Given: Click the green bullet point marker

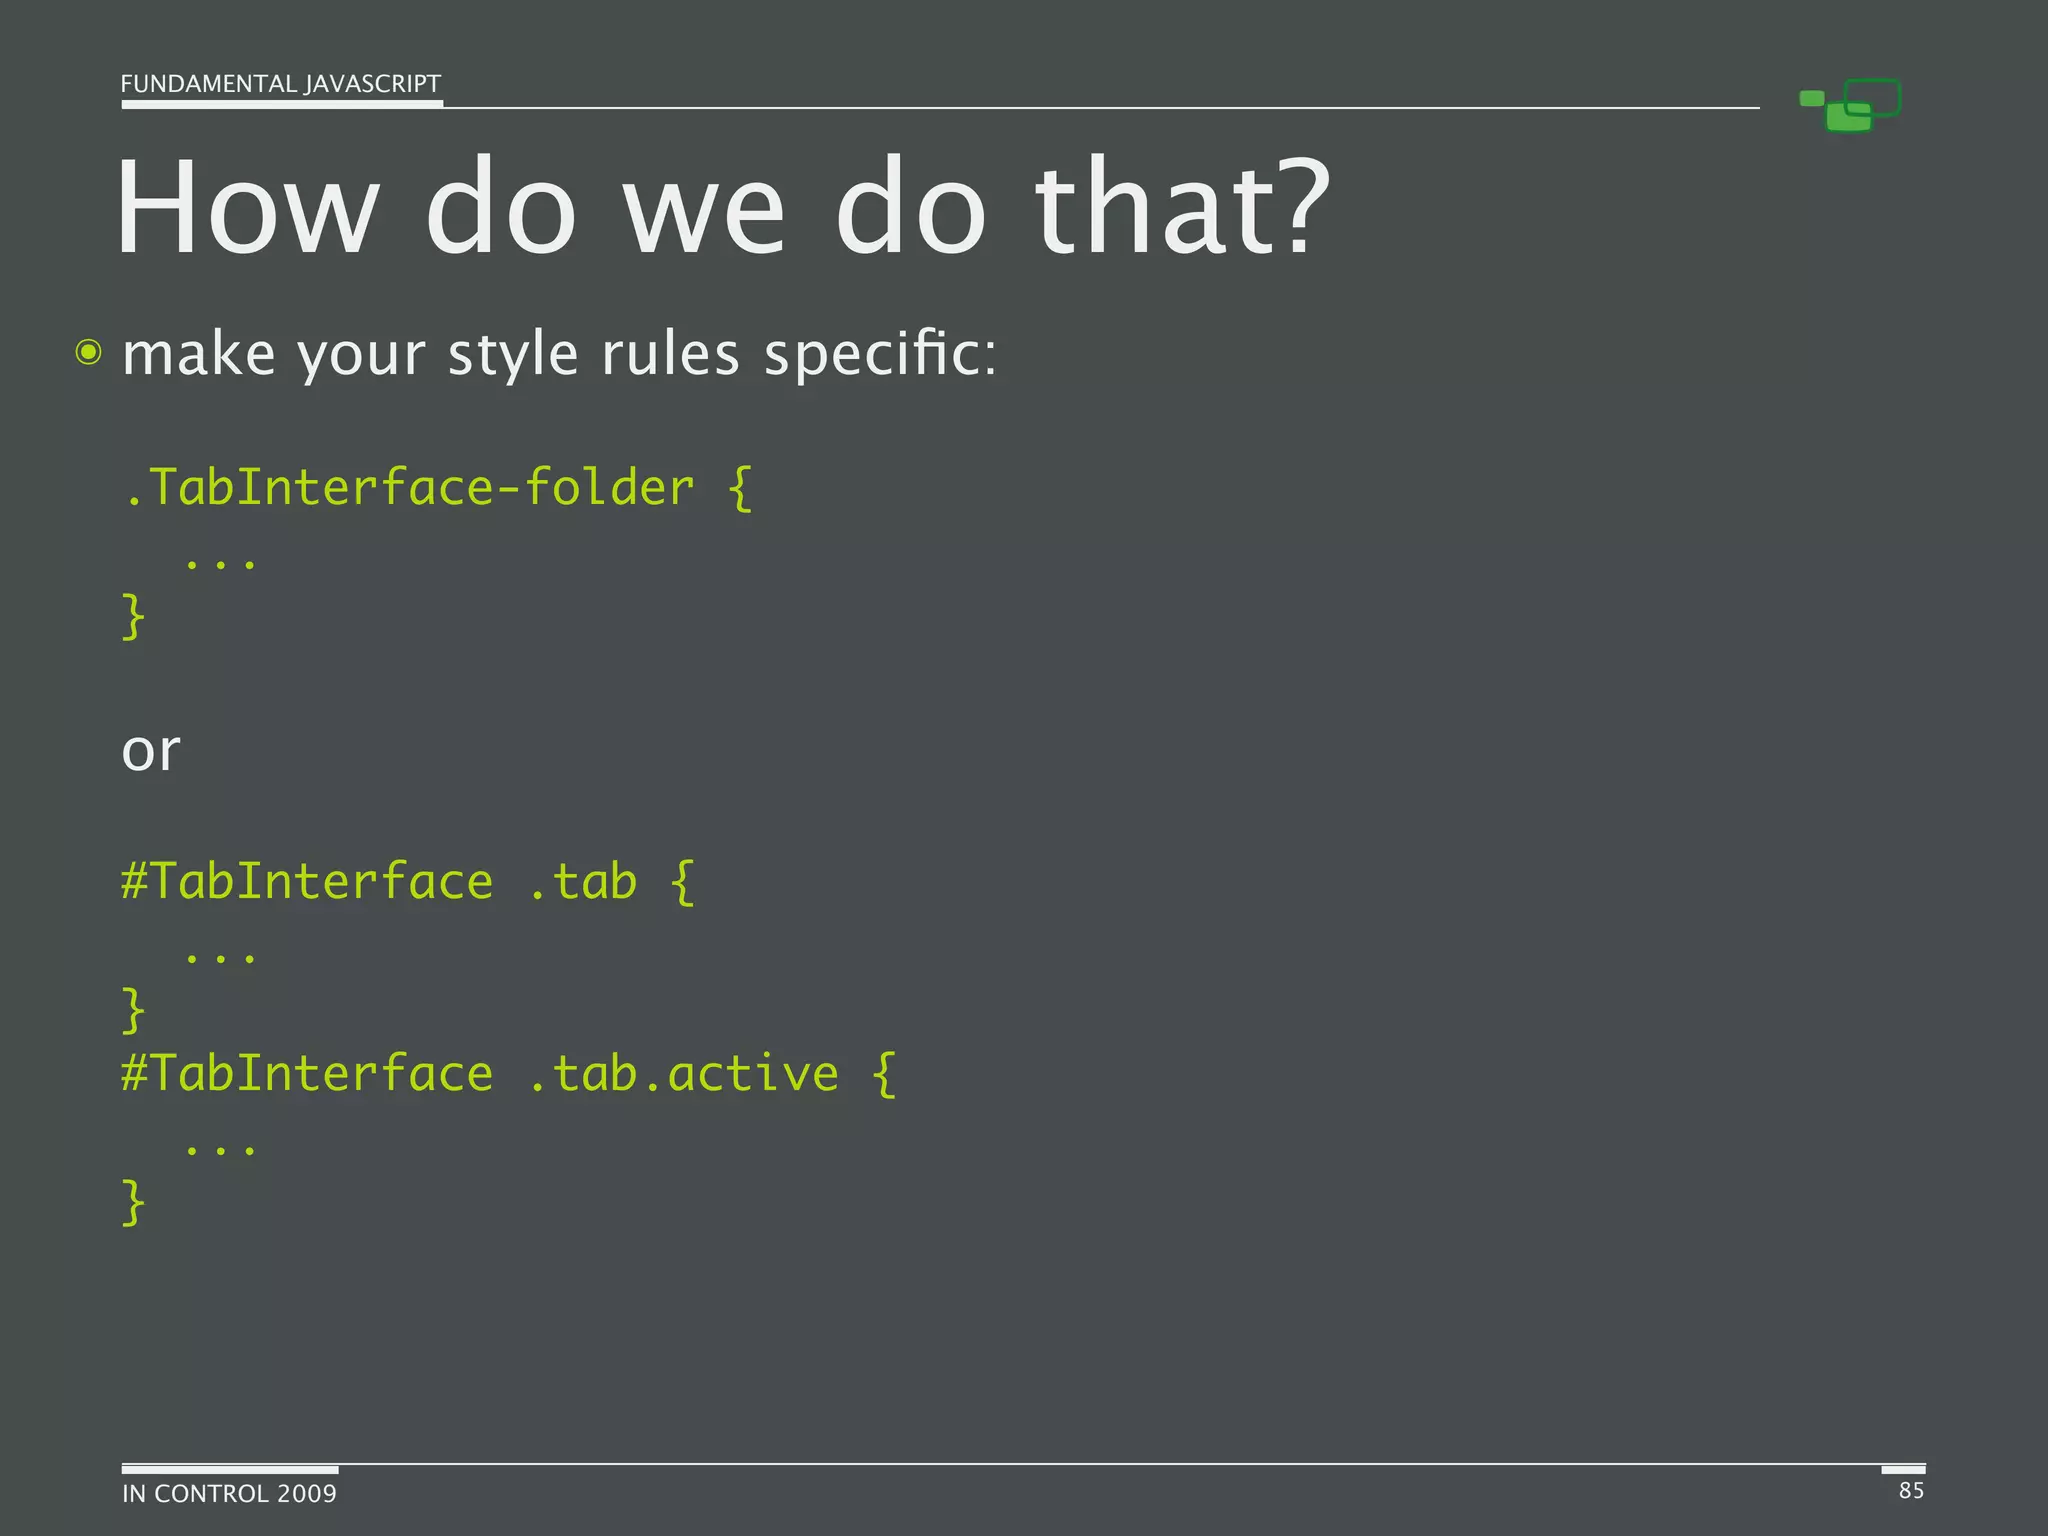Looking at the screenshot, I should [89, 353].
